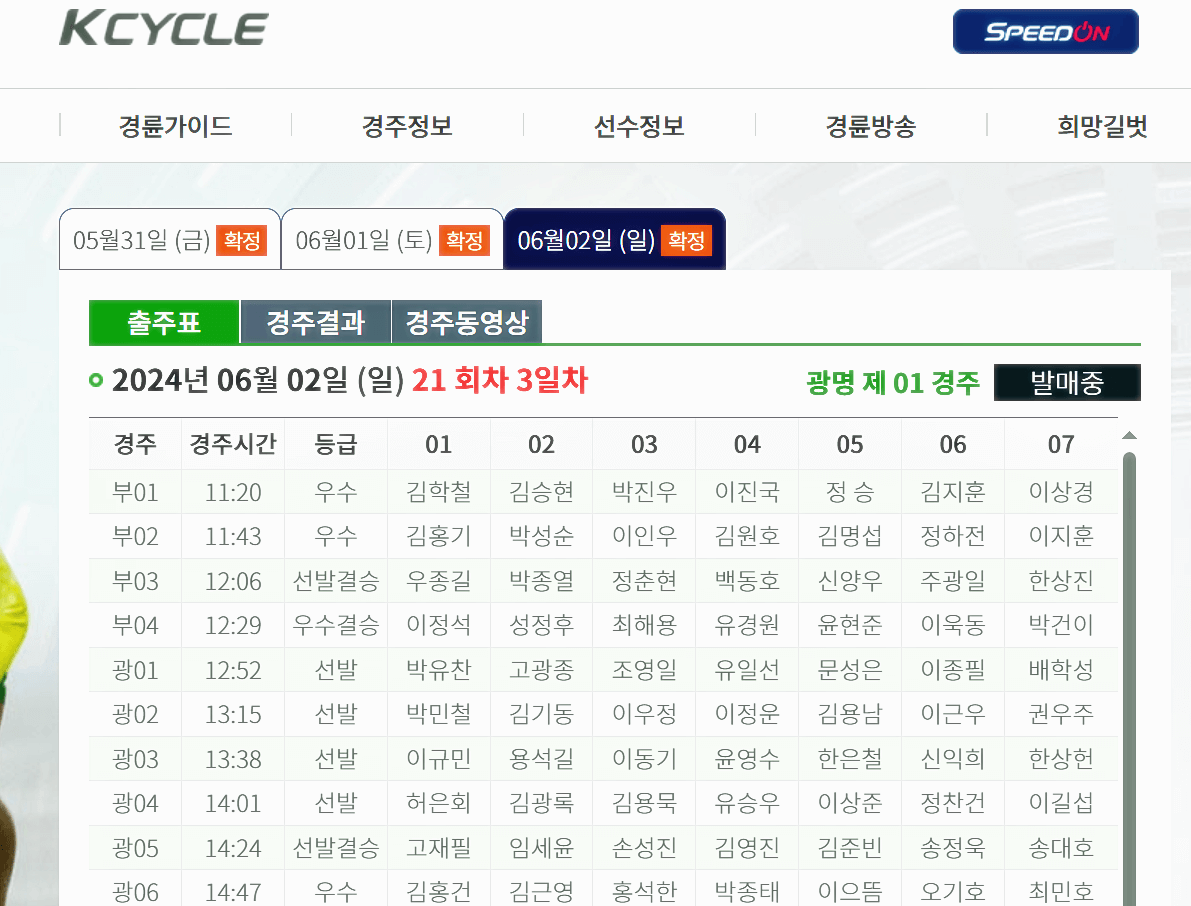Click rider 김홍건 in 광06 row
The image size is (1191, 906).
point(438,892)
